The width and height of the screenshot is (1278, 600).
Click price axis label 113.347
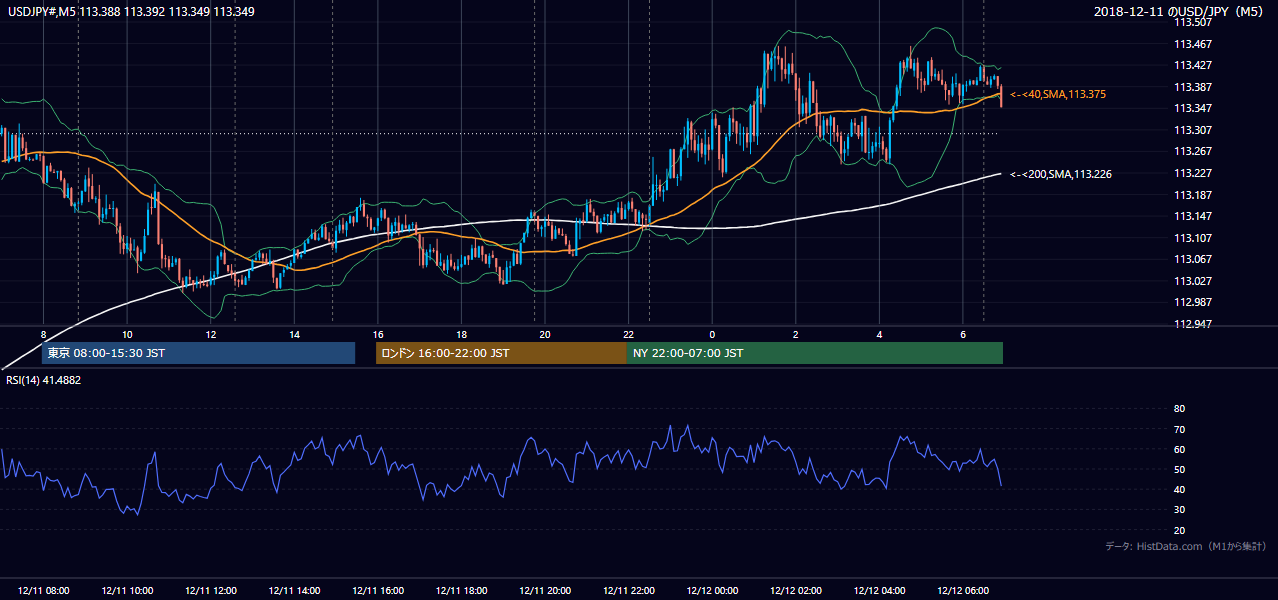[x=1193, y=108]
